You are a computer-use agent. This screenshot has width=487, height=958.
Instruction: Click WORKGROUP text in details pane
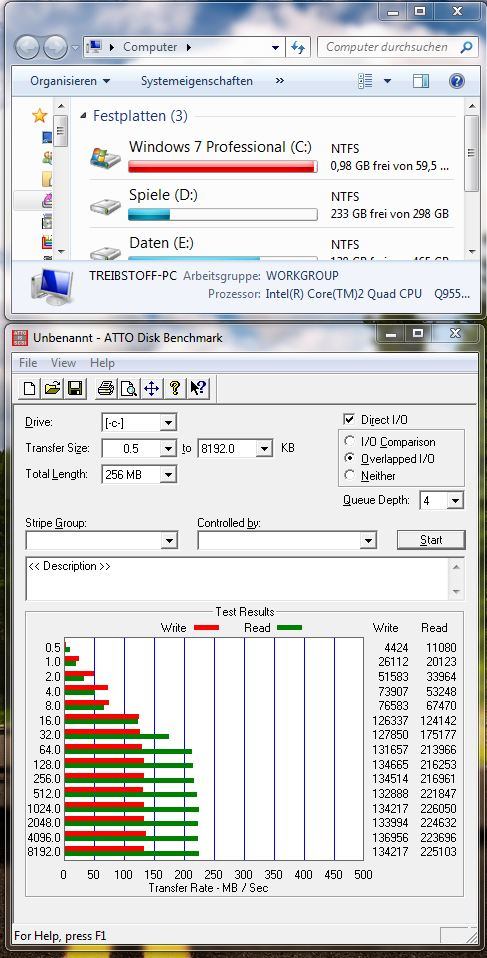[x=302, y=276]
